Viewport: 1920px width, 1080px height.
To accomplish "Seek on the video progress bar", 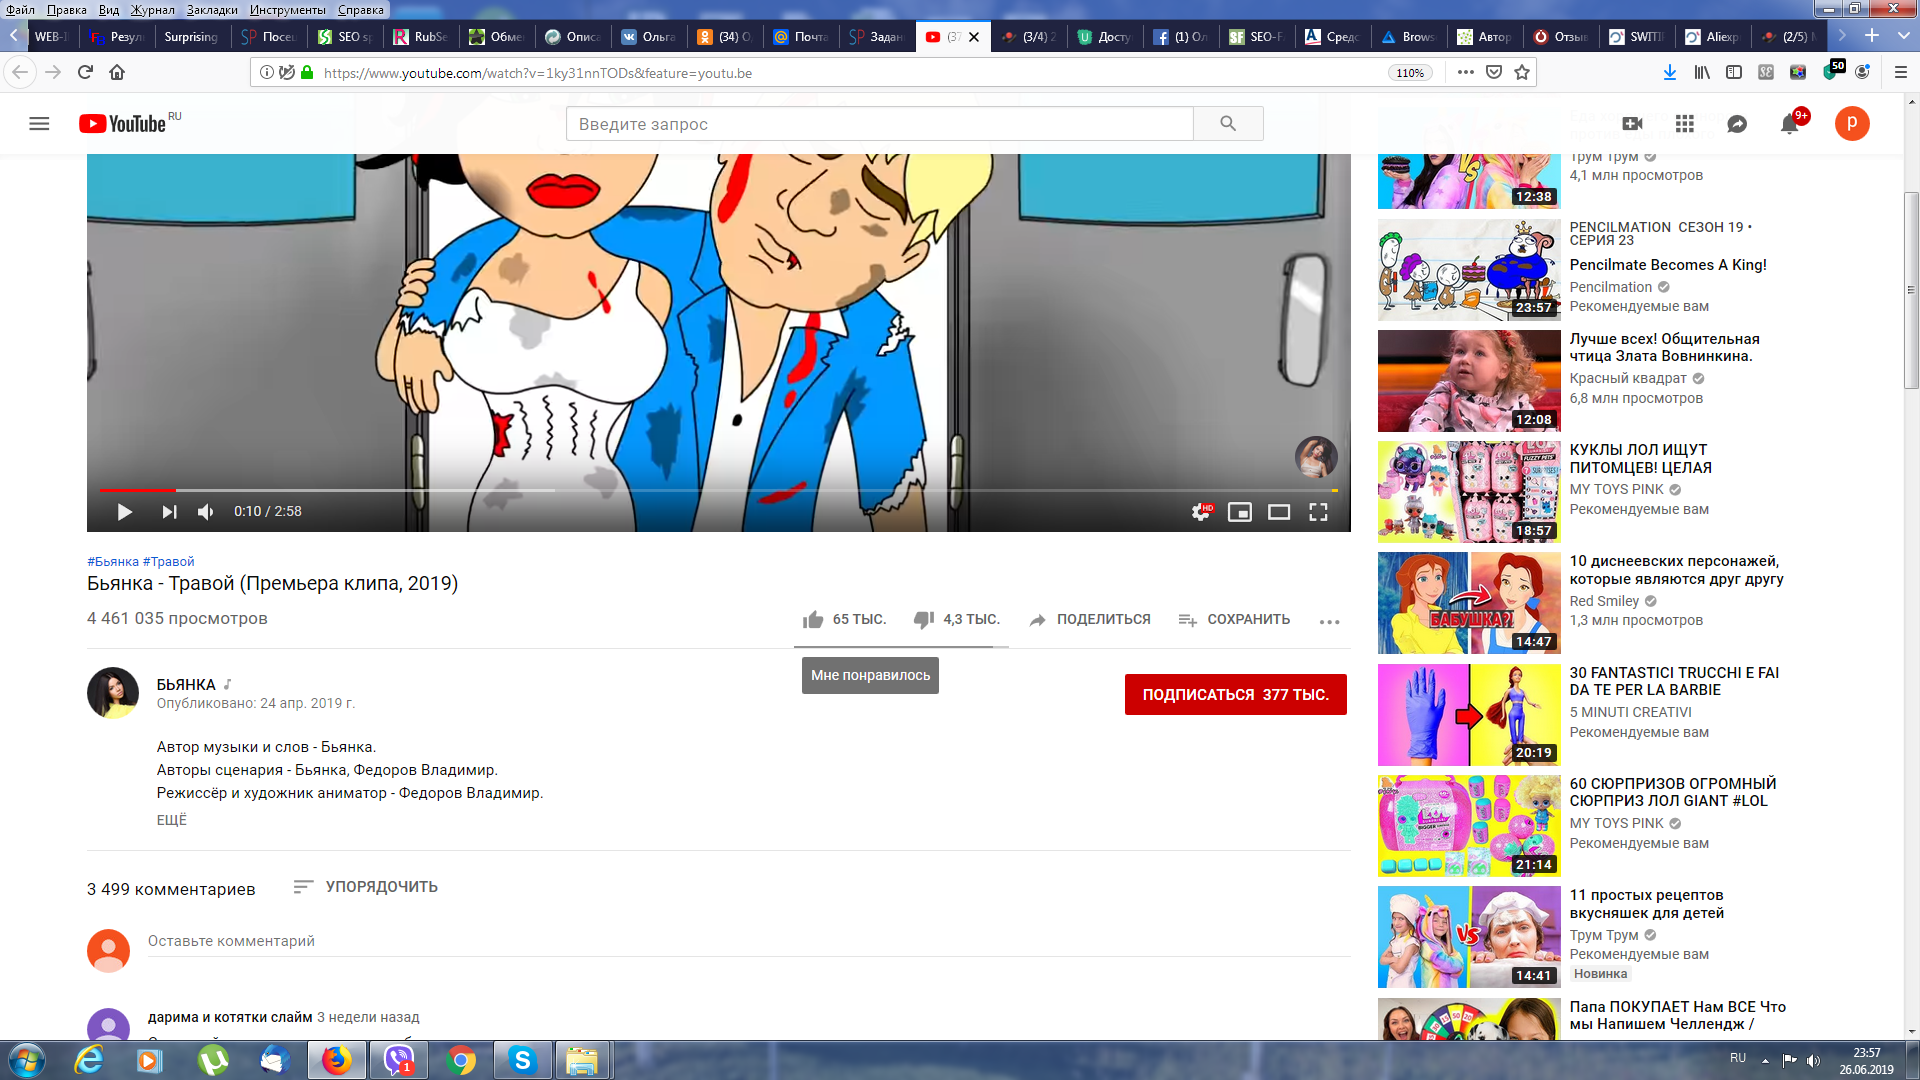I will pyautogui.click(x=718, y=490).
